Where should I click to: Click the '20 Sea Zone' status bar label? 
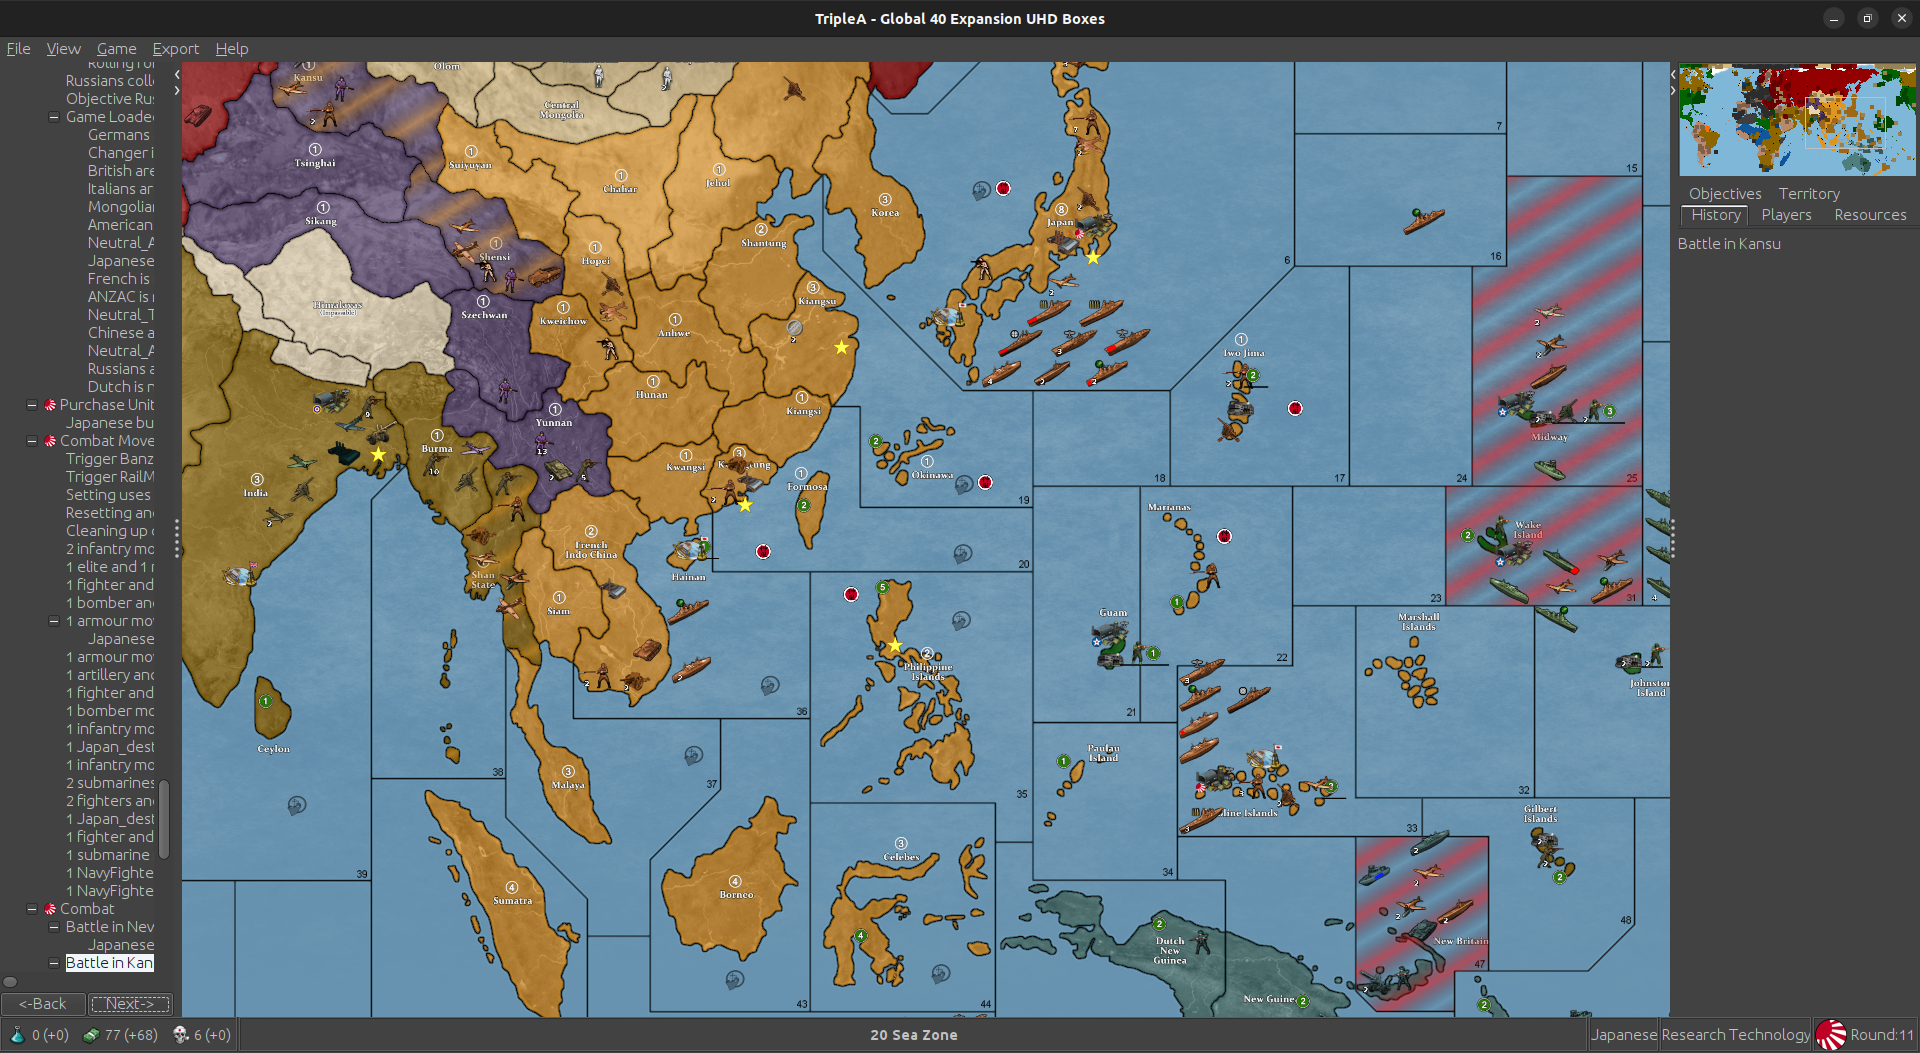tap(913, 1035)
